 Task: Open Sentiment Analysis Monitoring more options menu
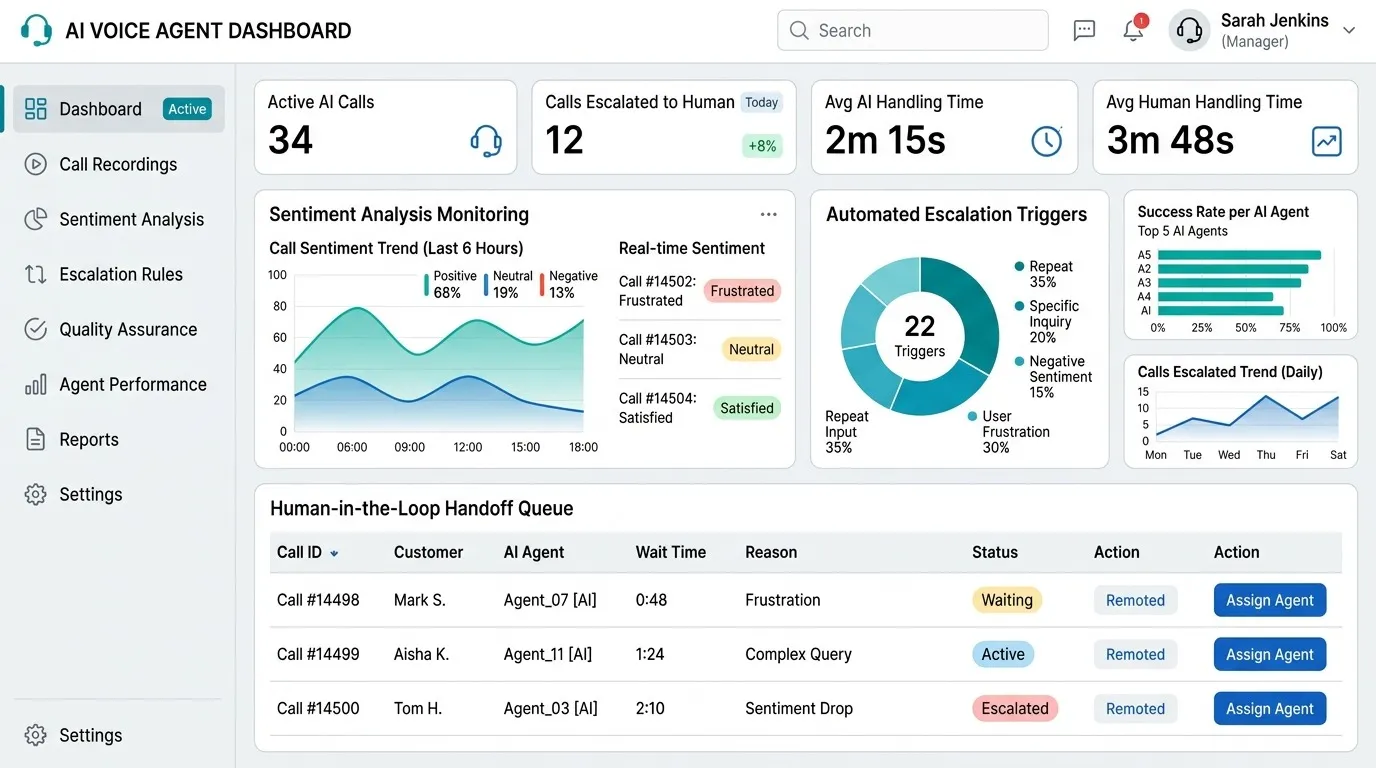click(x=768, y=214)
